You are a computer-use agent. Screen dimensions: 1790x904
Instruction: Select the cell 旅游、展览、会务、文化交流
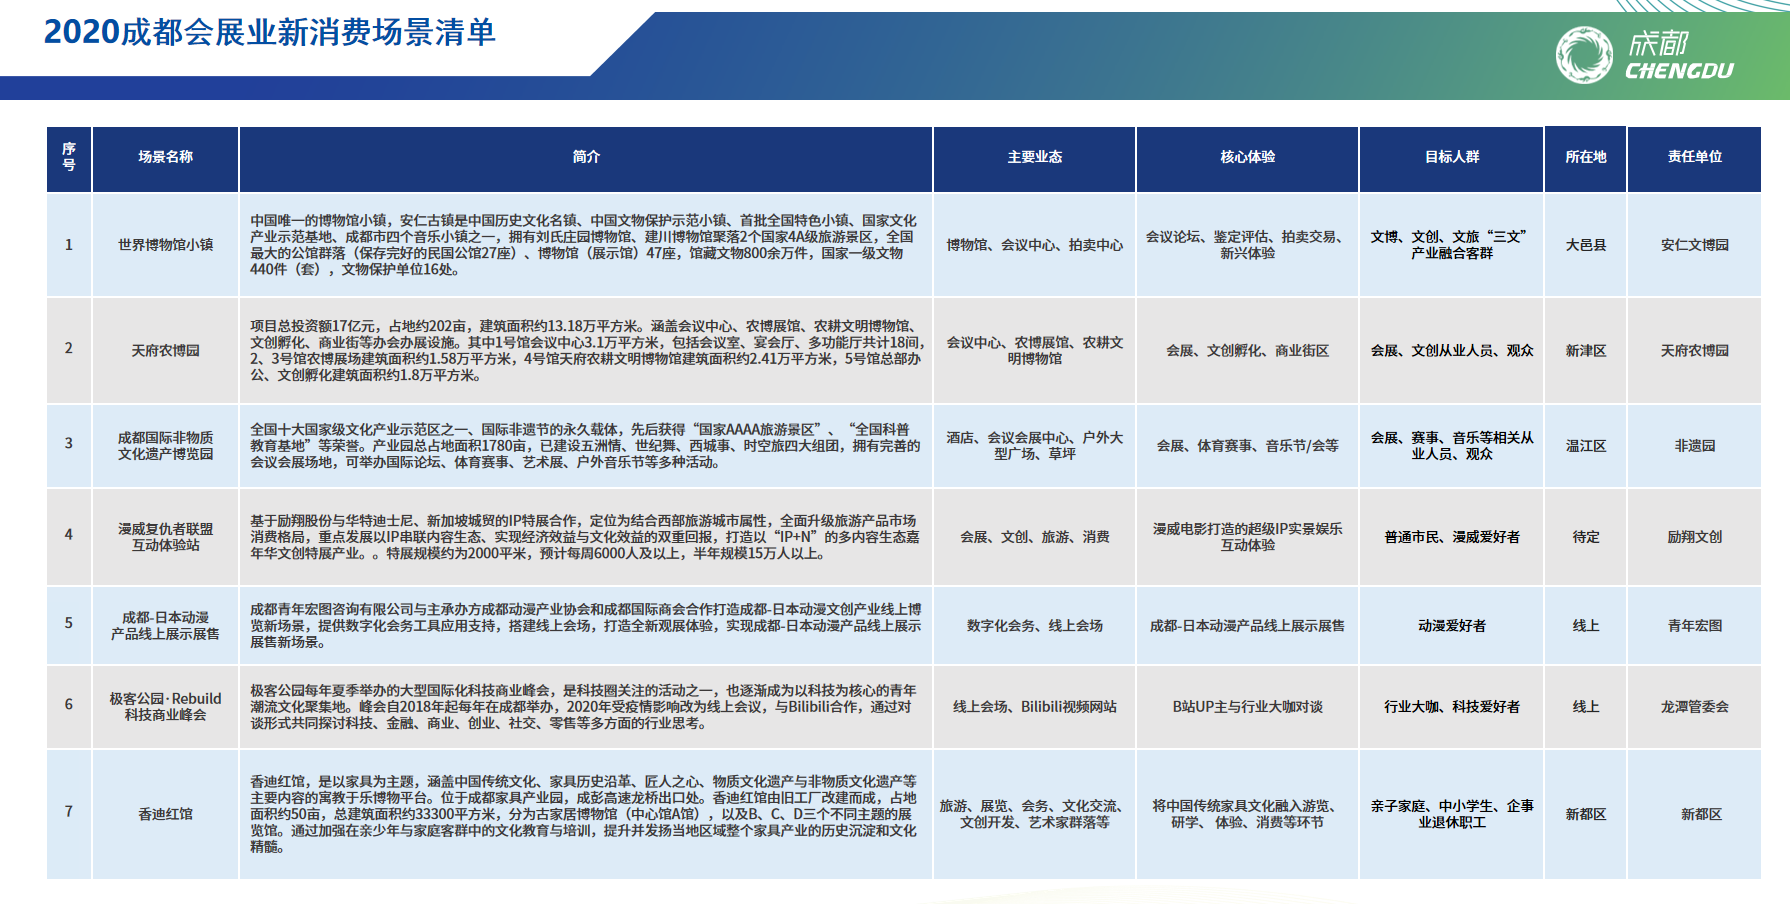point(1035,815)
